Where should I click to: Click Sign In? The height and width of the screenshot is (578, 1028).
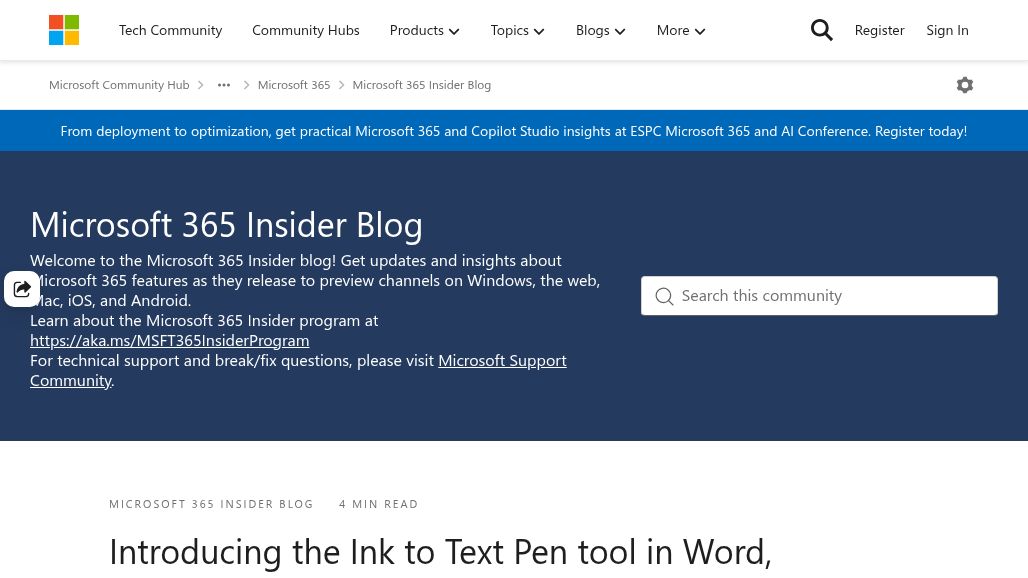pos(947,30)
